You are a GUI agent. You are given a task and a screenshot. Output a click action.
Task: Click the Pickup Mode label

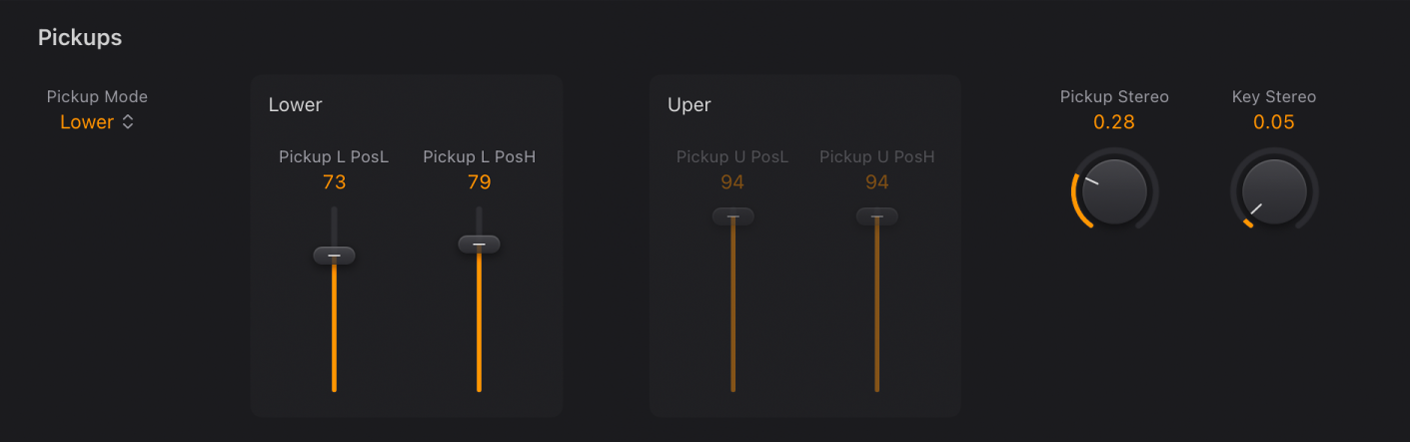tap(97, 97)
